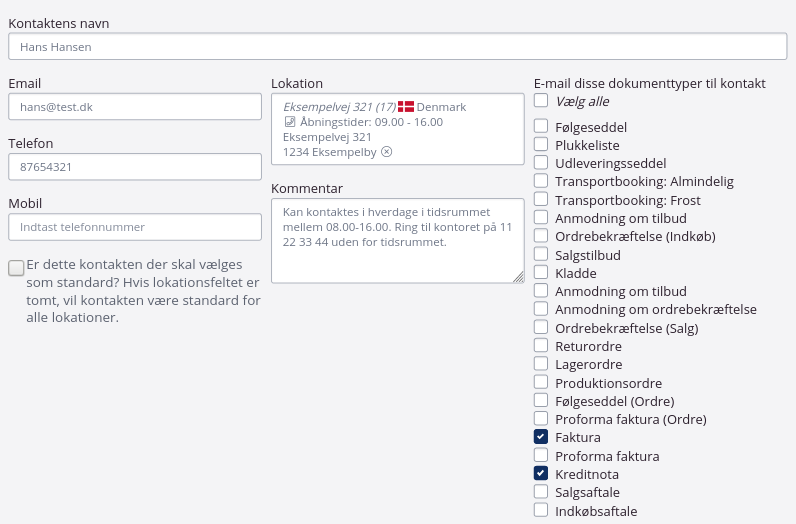Click the opening hours edit icon
The width and height of the screenshot is (796, 524).
290,122
